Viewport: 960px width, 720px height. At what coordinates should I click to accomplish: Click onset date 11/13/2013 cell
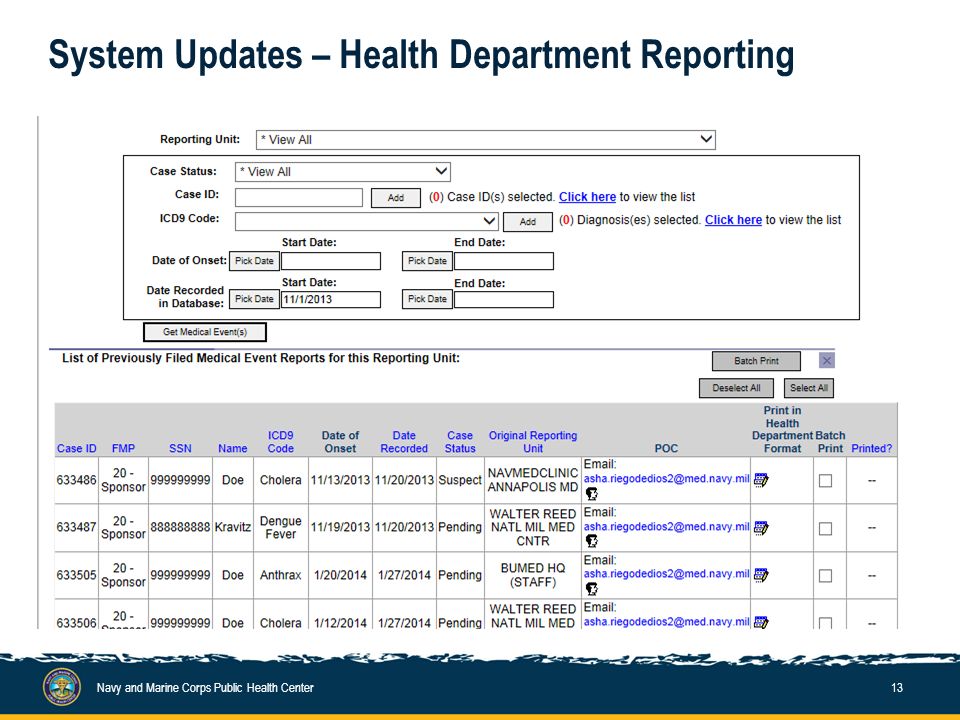(340, 480)
